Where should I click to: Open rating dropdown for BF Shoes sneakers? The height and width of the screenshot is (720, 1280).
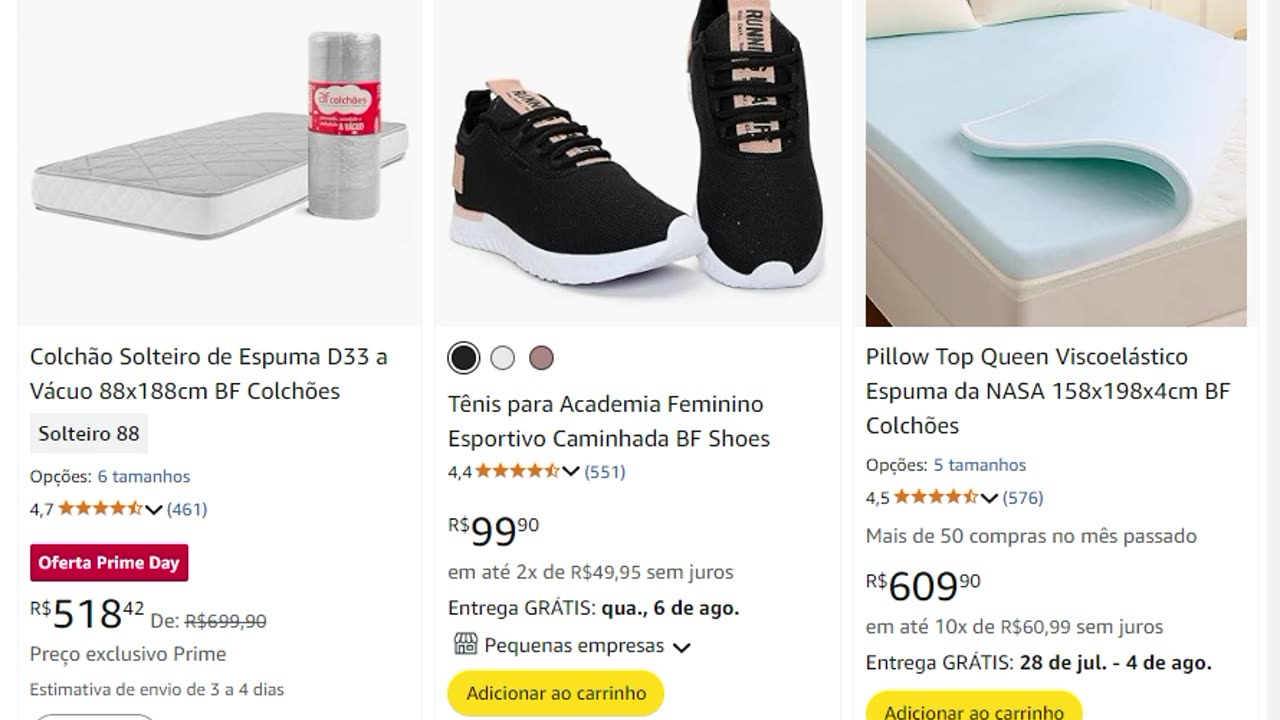[571, 472]
